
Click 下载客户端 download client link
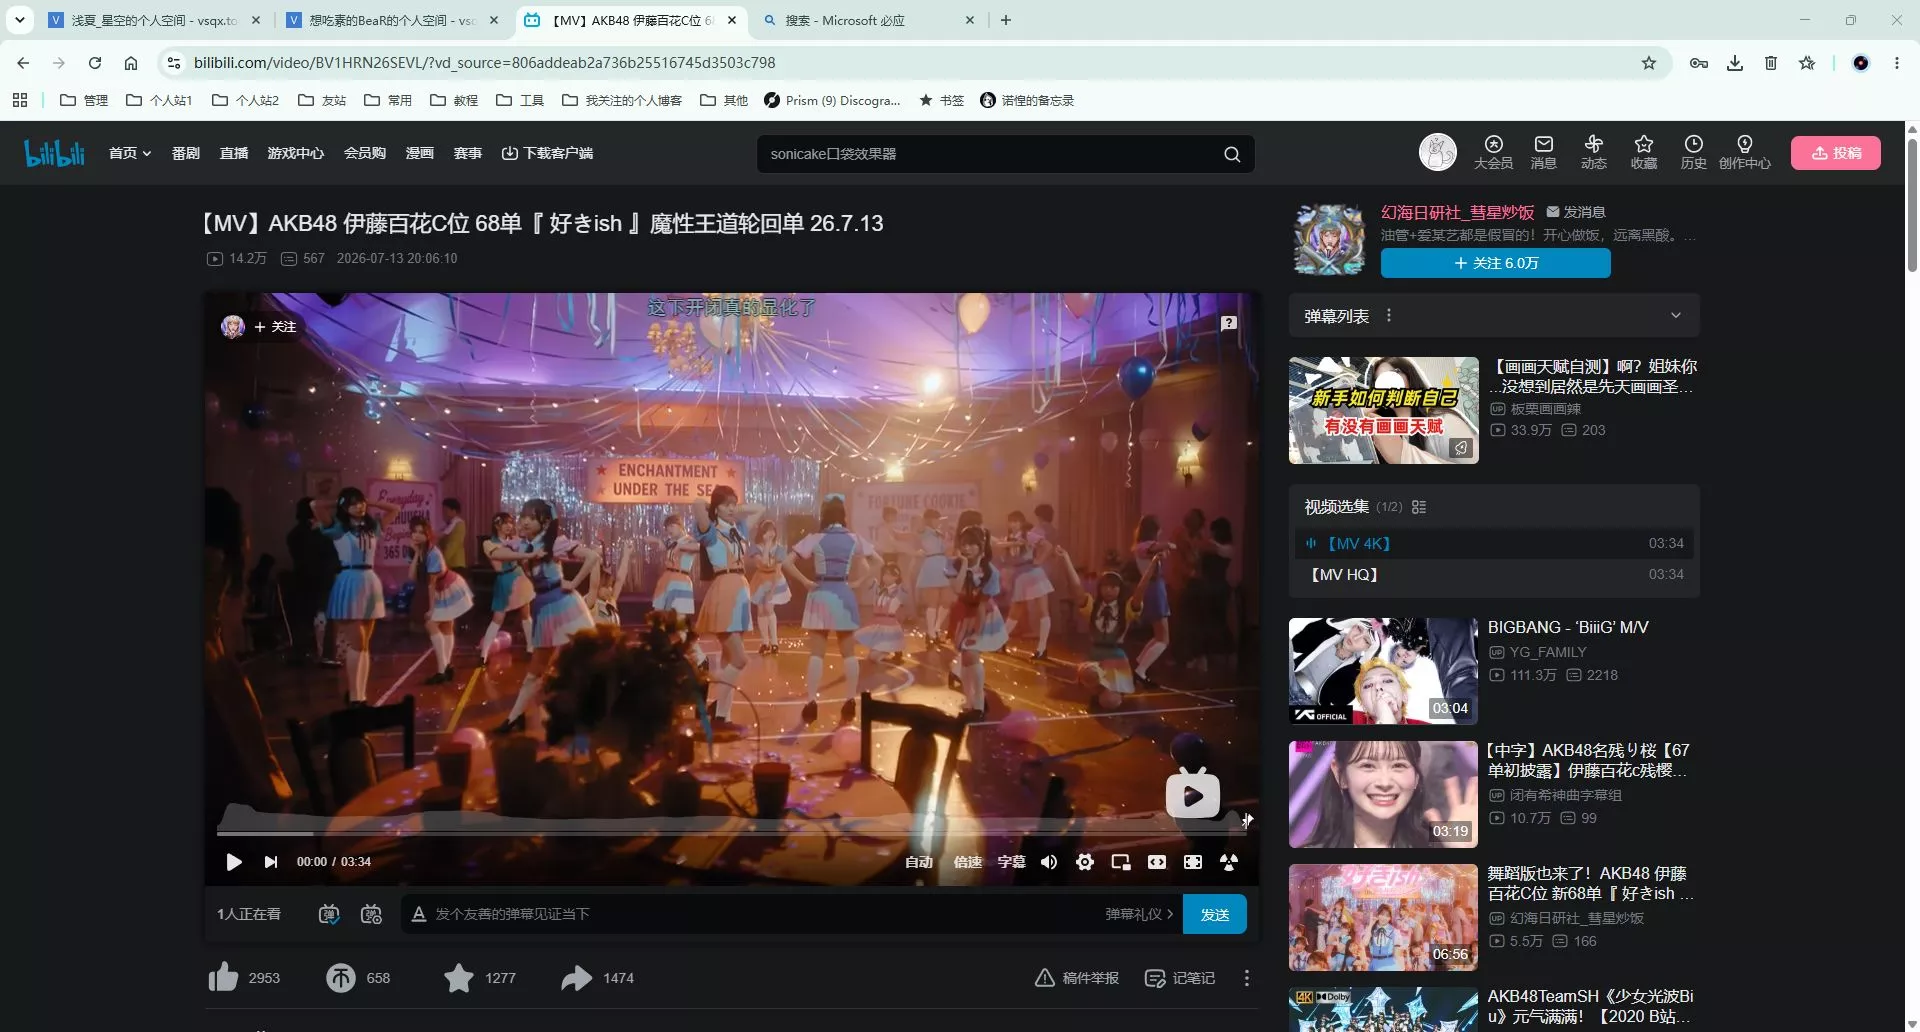(547, 153)
